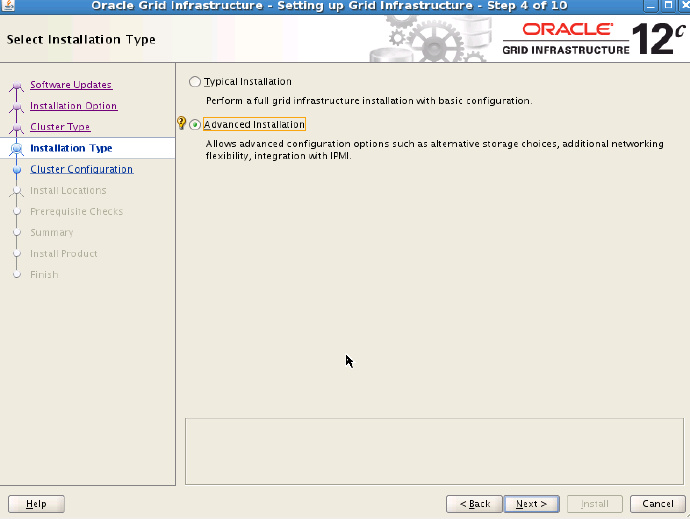Go back with the Back button
Viewport: 690px width, 519px height.
point(474,504)
